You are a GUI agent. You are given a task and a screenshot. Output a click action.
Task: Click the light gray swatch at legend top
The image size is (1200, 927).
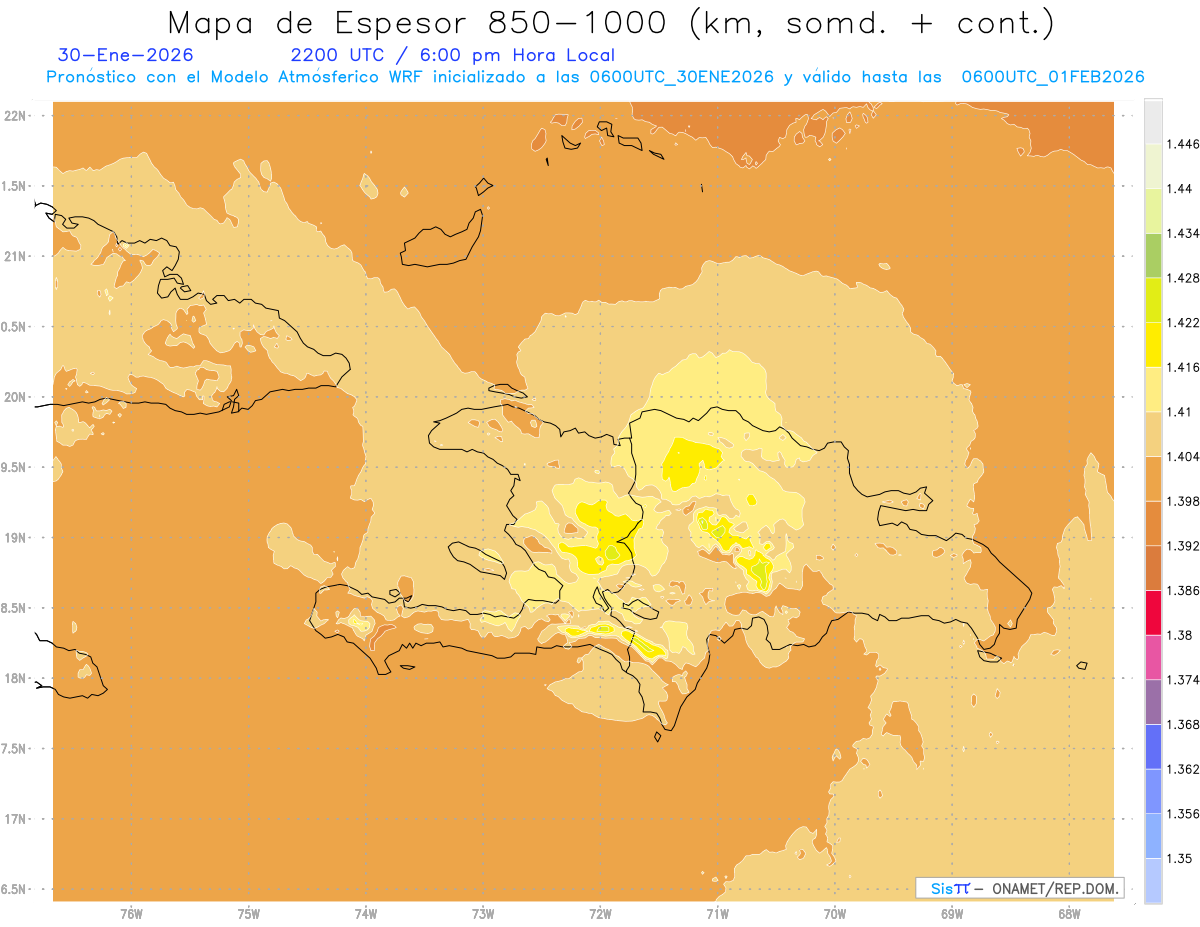point(1153,121)
